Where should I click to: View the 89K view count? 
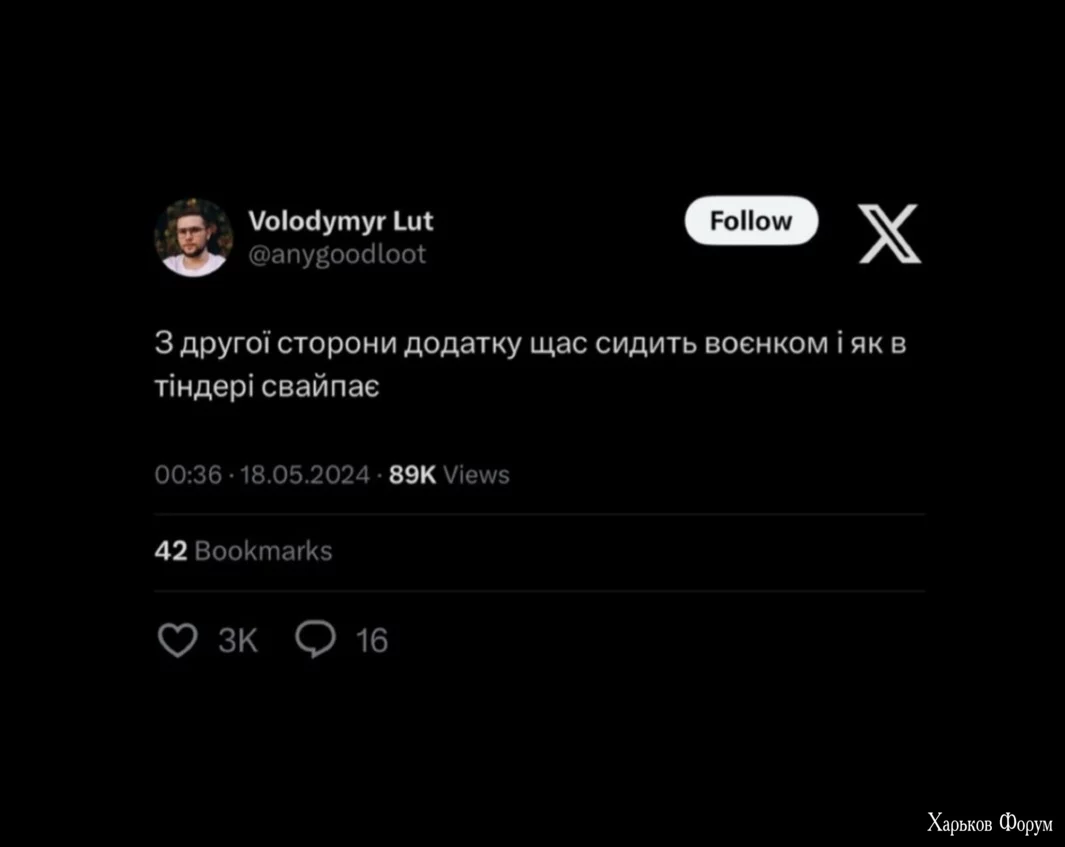[x=412, y=475]
